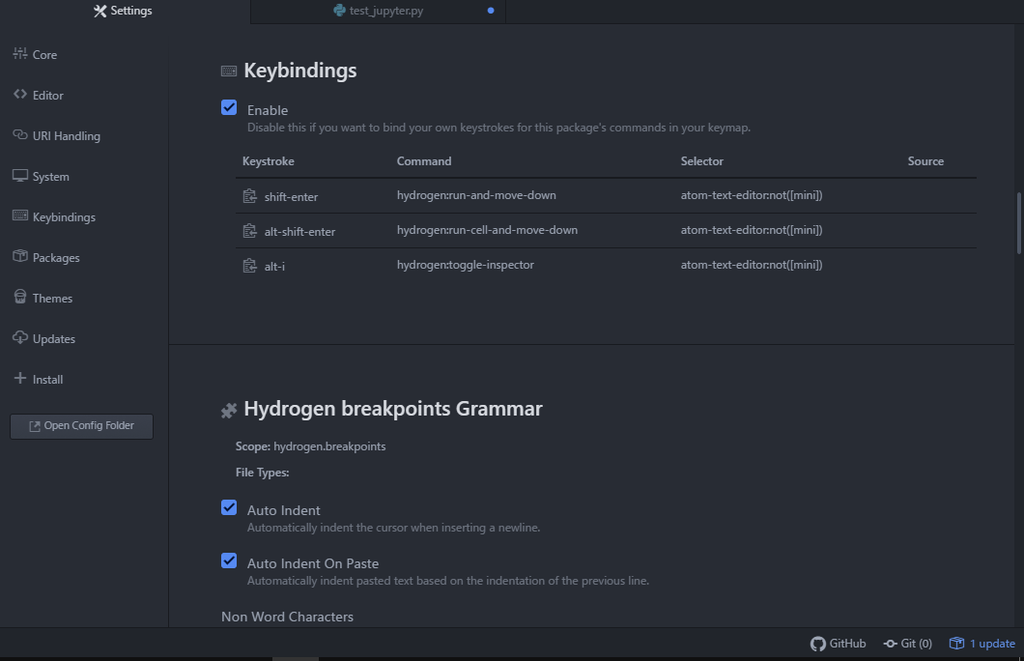
Task: Switch to the Settings tab
Action: [x=124, y=11]
